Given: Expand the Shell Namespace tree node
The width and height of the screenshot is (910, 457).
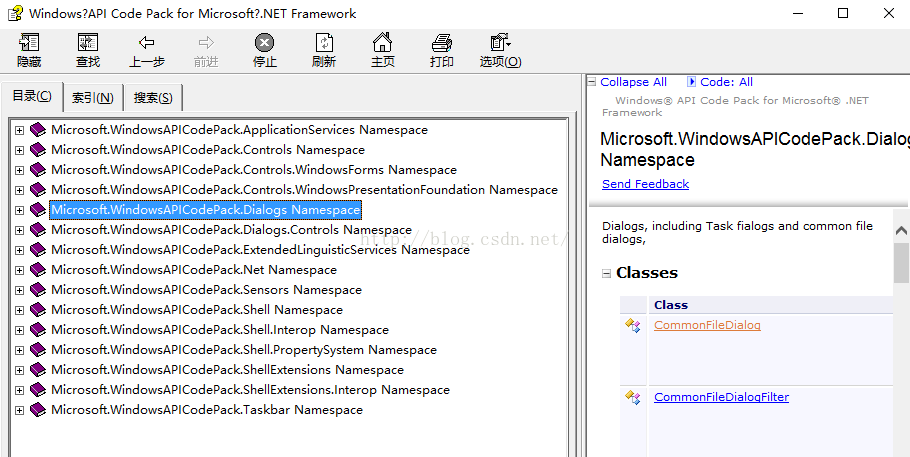Looking at the screenshot, I should click(x=19, y=310).
